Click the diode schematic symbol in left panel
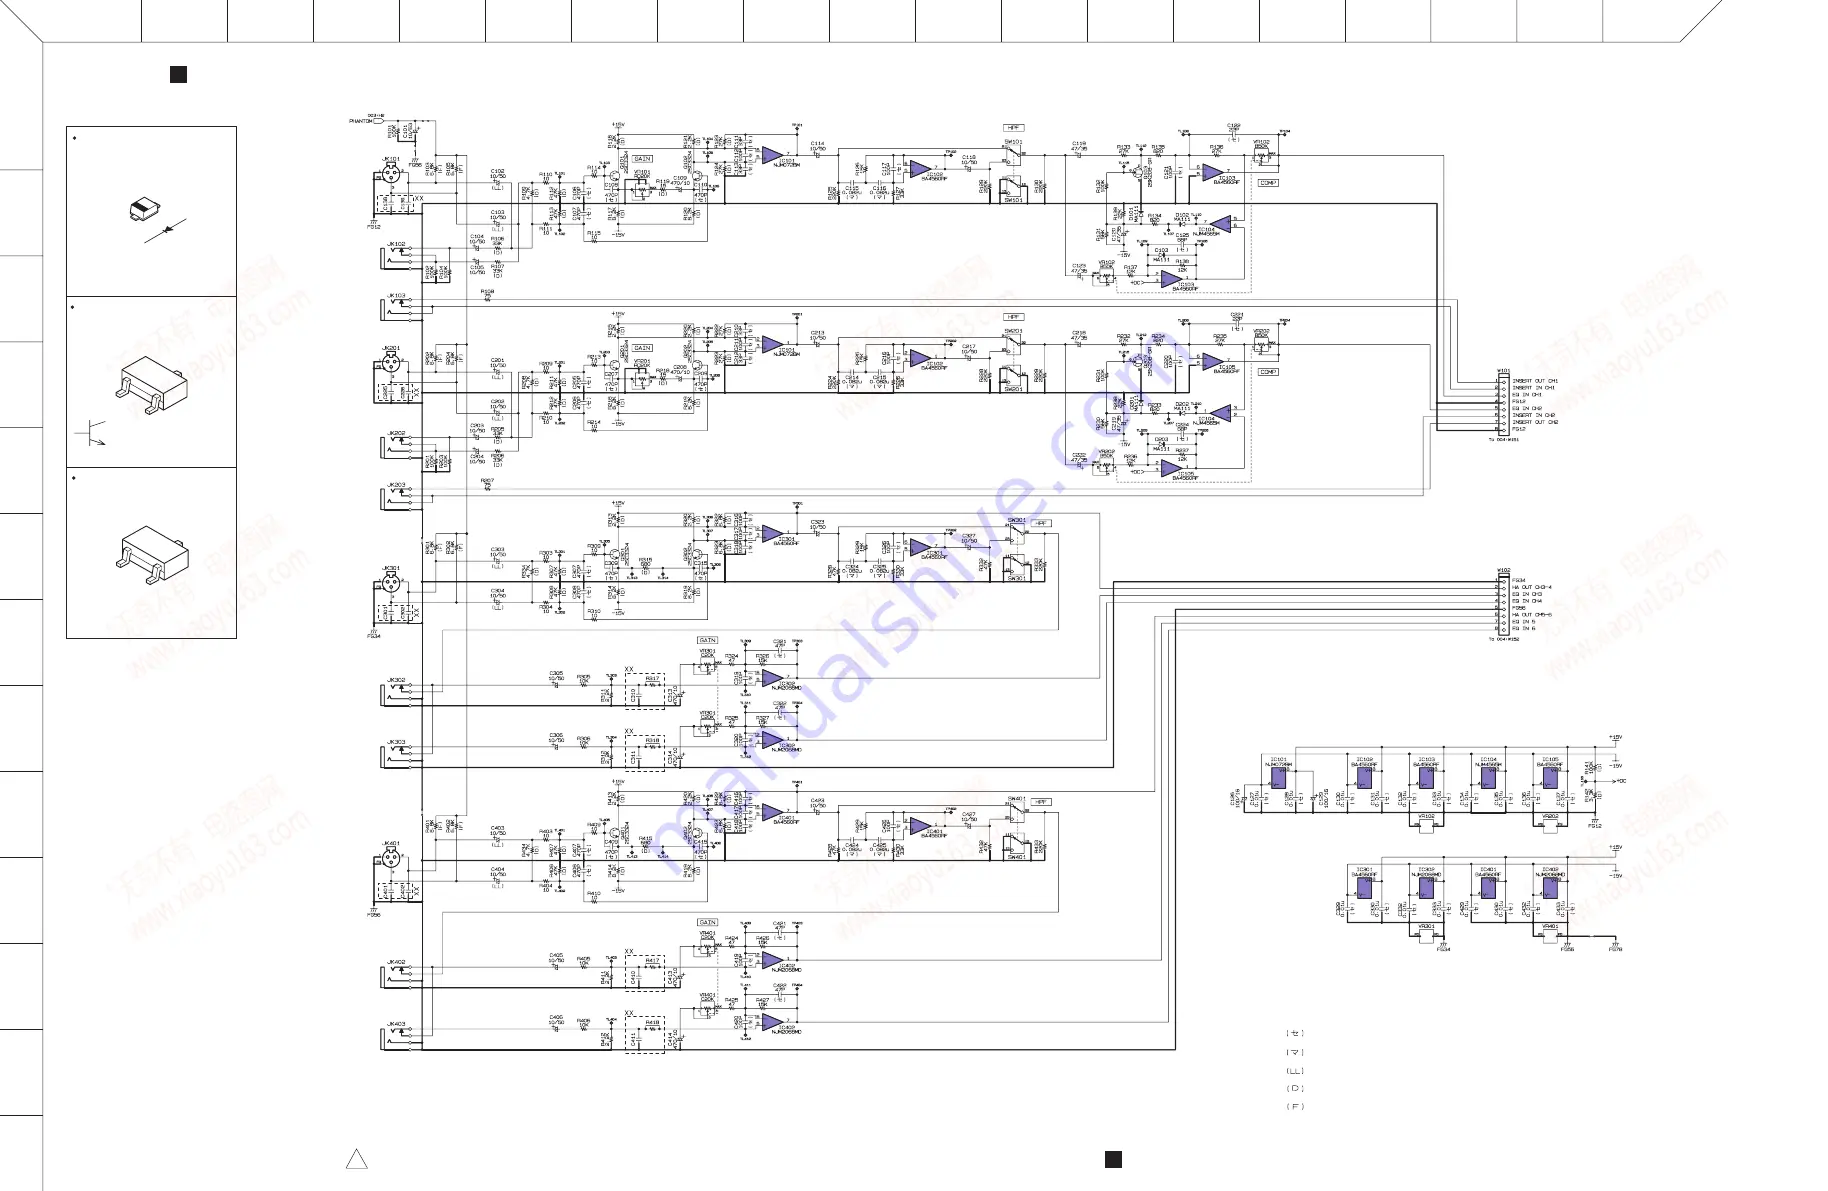Viewport: 1828px width, 1191px height. coord(164,231)
